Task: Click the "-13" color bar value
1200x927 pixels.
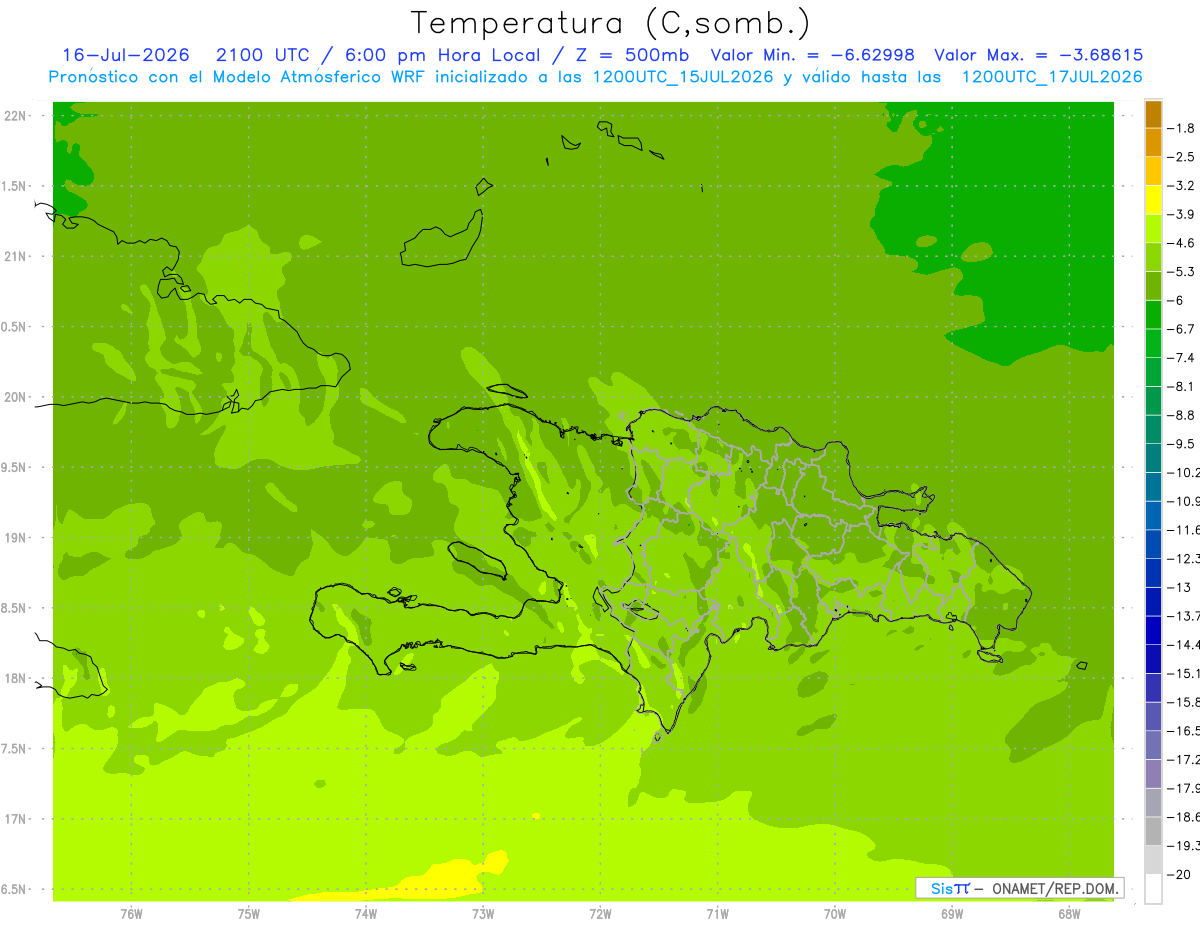Action: (x=1180, y=588)
